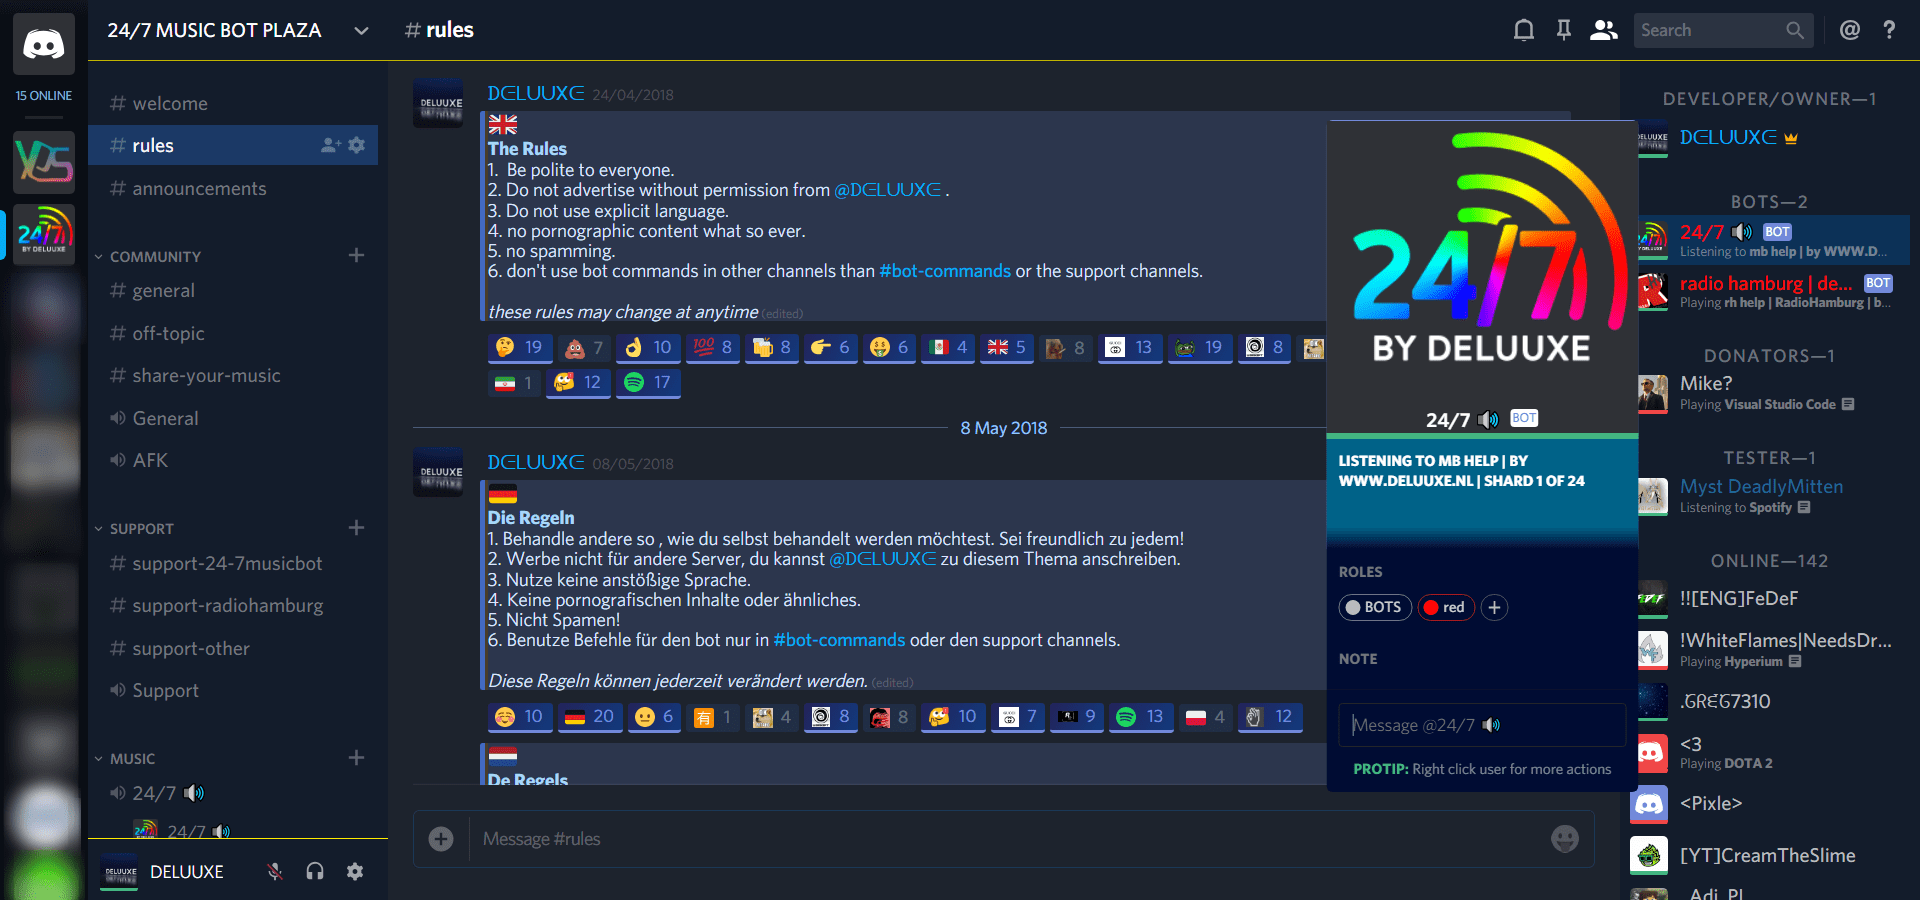Select radio hamburg bot in member list
Viewport: 1920px width, 900px height.
[1770, 291]
